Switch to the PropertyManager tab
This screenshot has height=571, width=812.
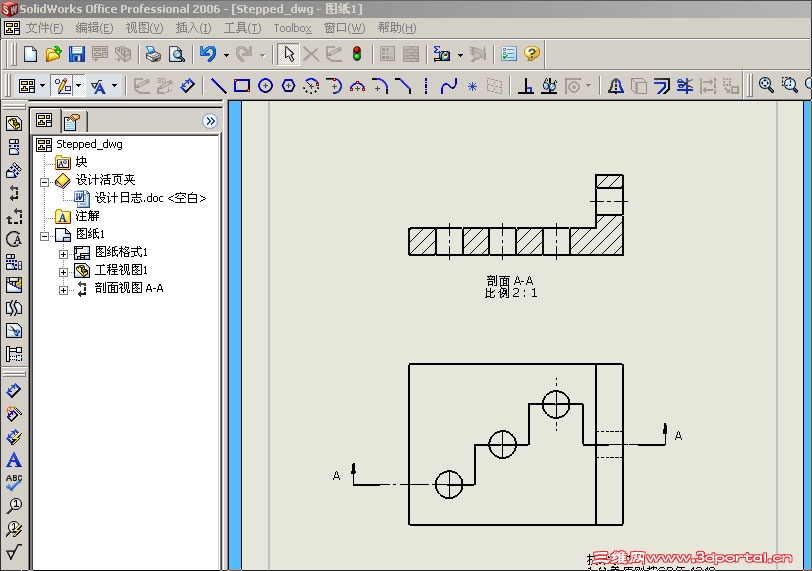coord(72,122)
